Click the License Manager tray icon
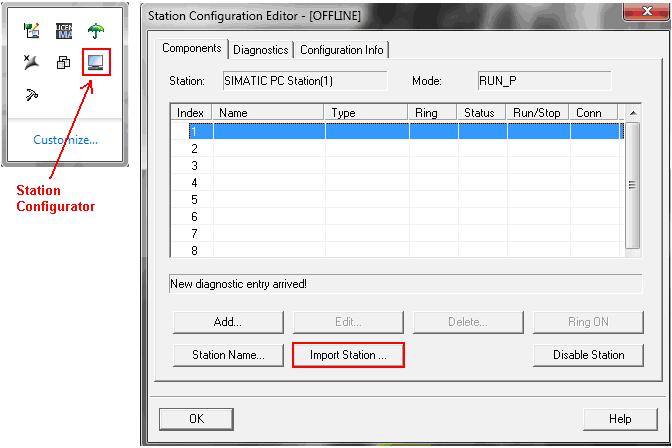The width and height of the screenshot is (672, 448). [x=64, y=31]
